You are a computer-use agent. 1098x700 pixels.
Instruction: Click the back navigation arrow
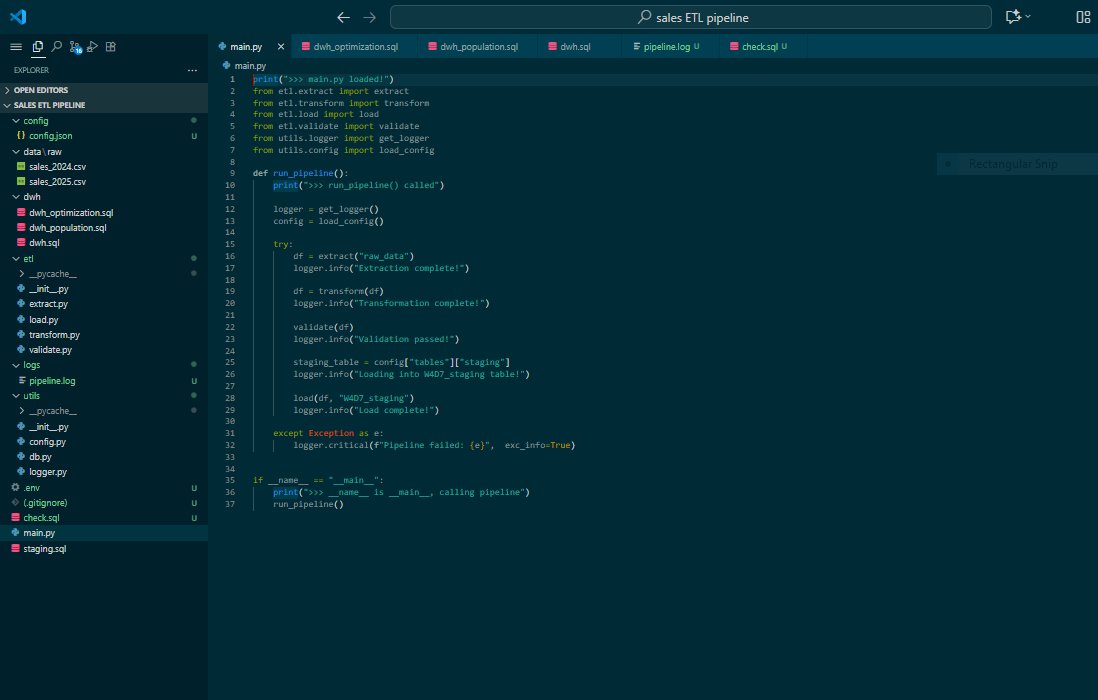343,16
